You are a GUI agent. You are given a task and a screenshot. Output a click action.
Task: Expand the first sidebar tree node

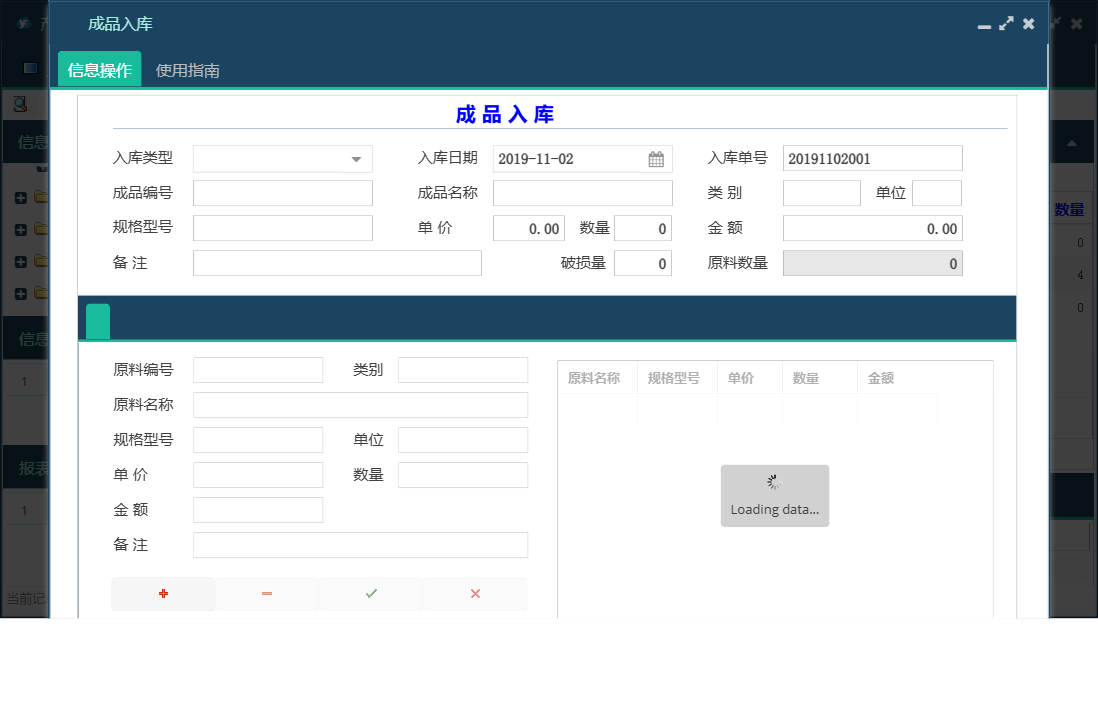pos(20,197)
